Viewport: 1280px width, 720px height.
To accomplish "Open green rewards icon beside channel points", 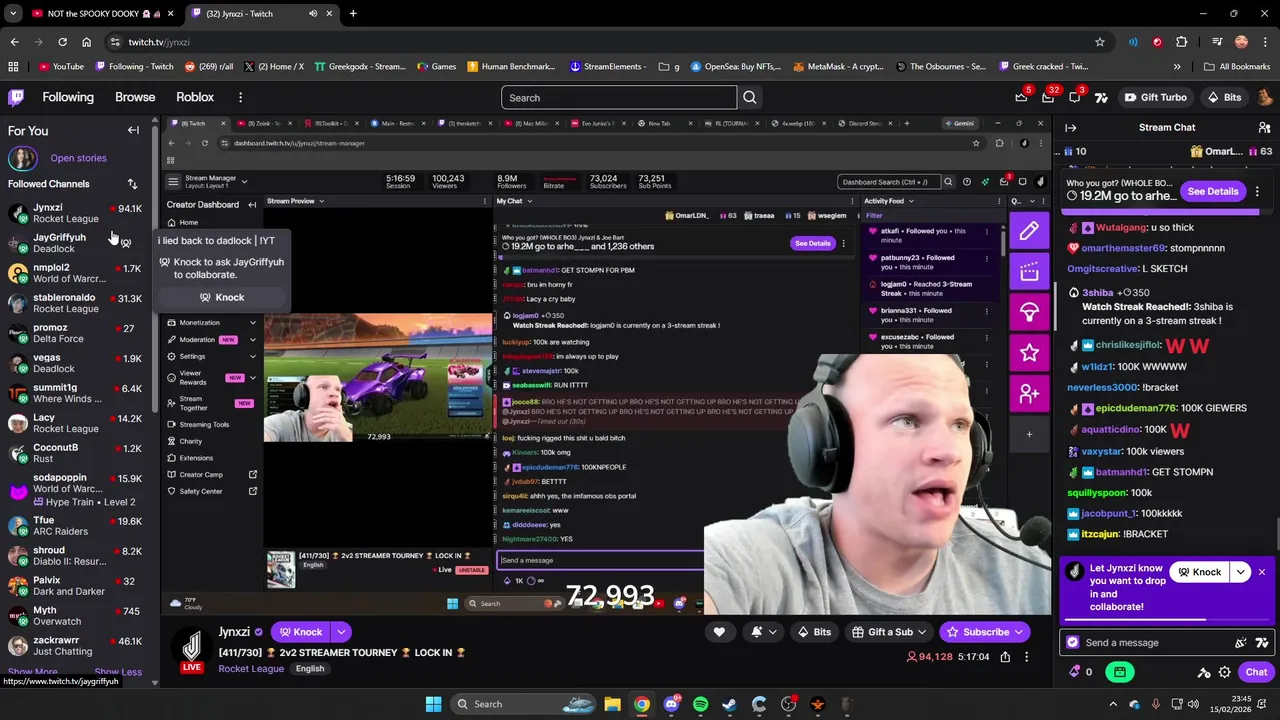I will (1120, 672).
